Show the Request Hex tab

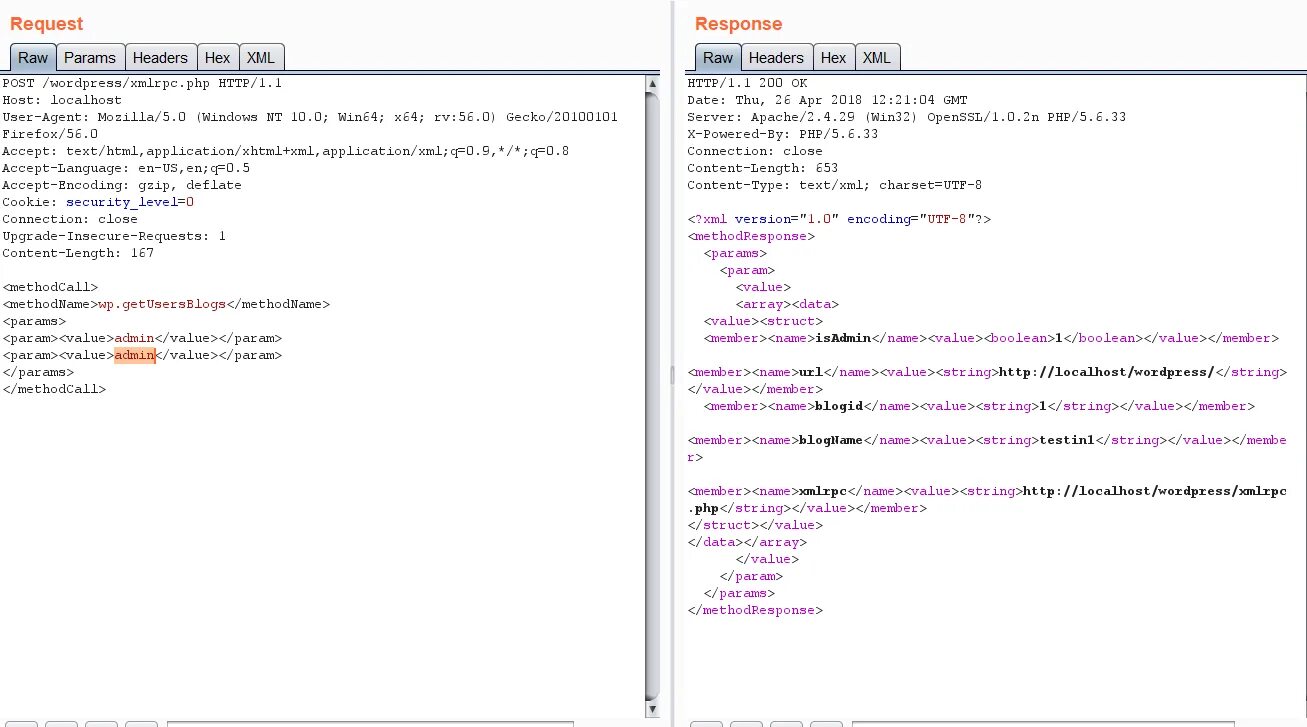(217, 57)
